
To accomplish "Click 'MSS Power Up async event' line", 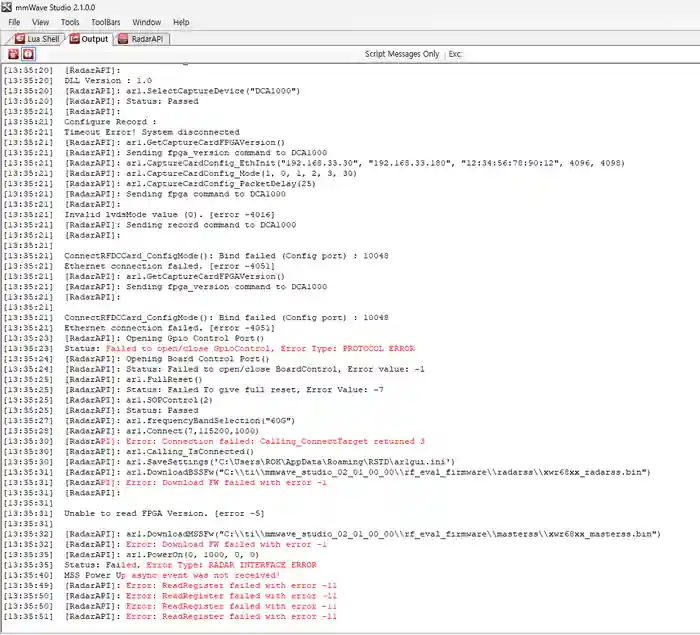I will coord(172,575).
